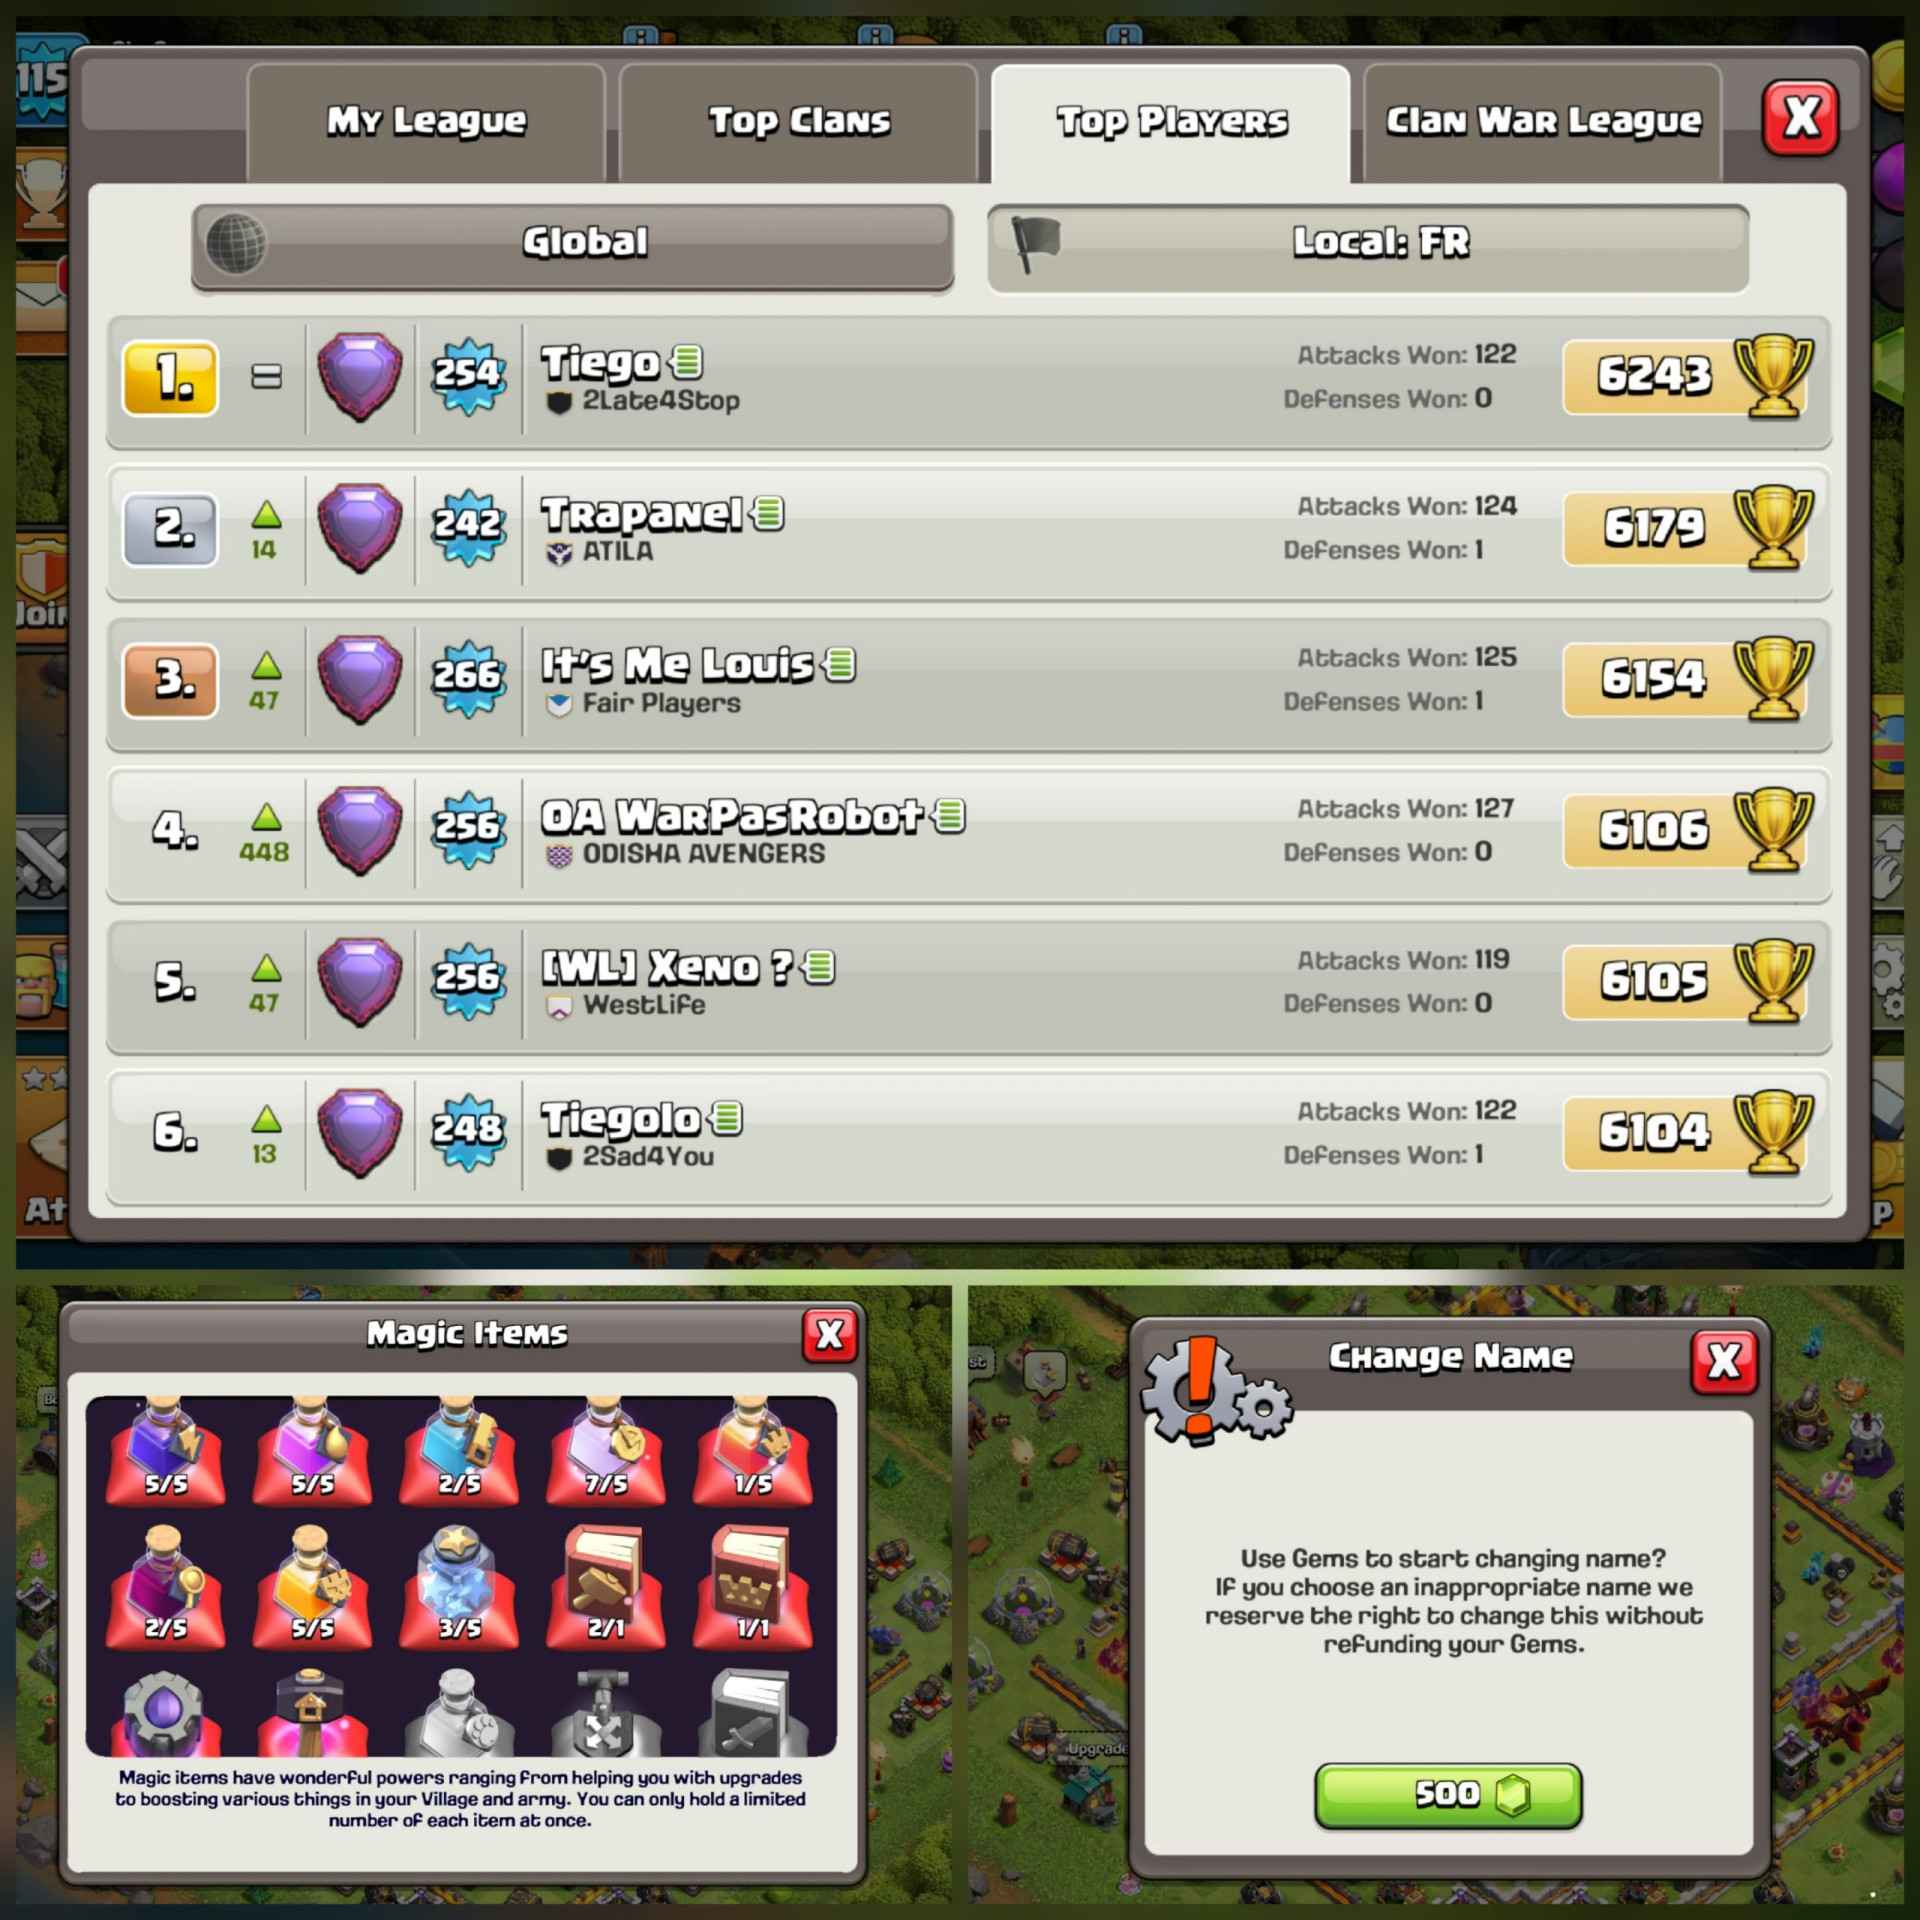Open the Clan War League tab

(1542, 122)
